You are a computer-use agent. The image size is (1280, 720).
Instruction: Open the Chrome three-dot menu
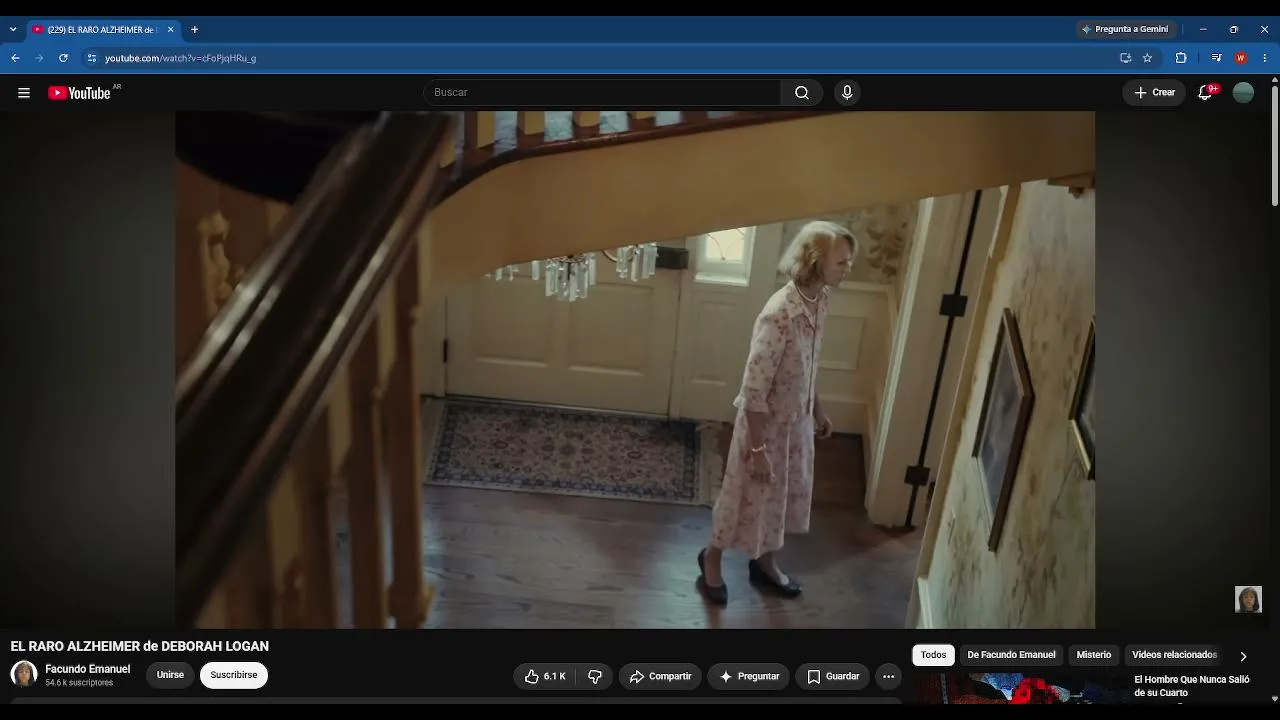1265,58
